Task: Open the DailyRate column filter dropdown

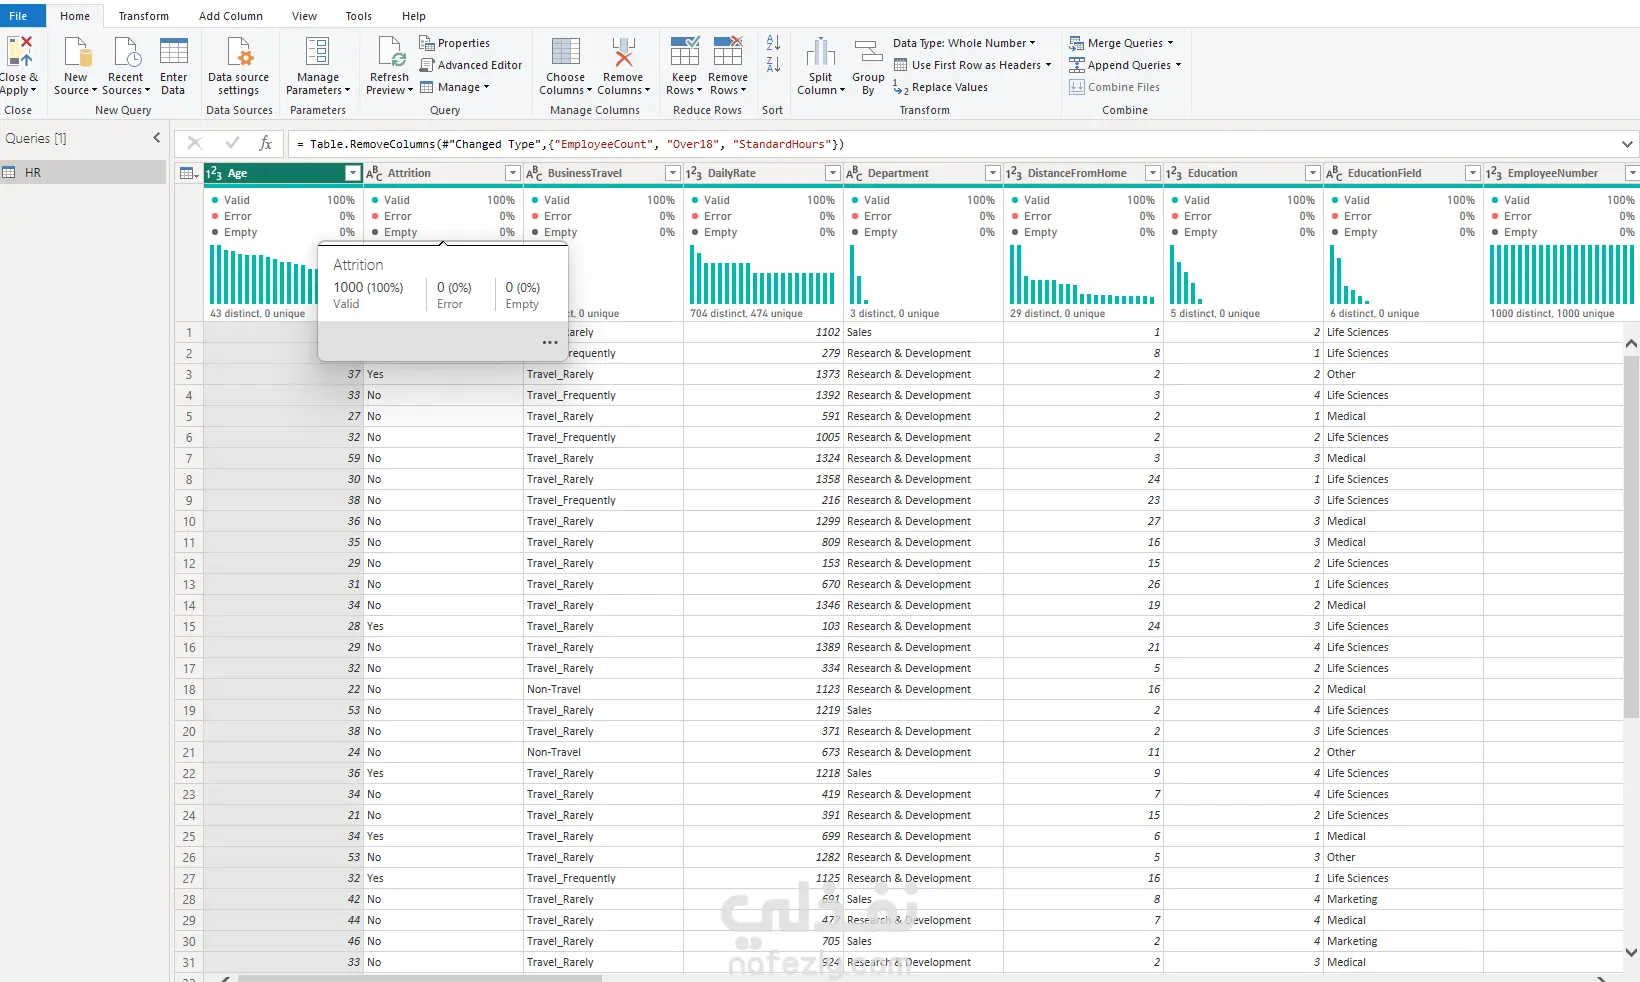Action: (833, 173)
